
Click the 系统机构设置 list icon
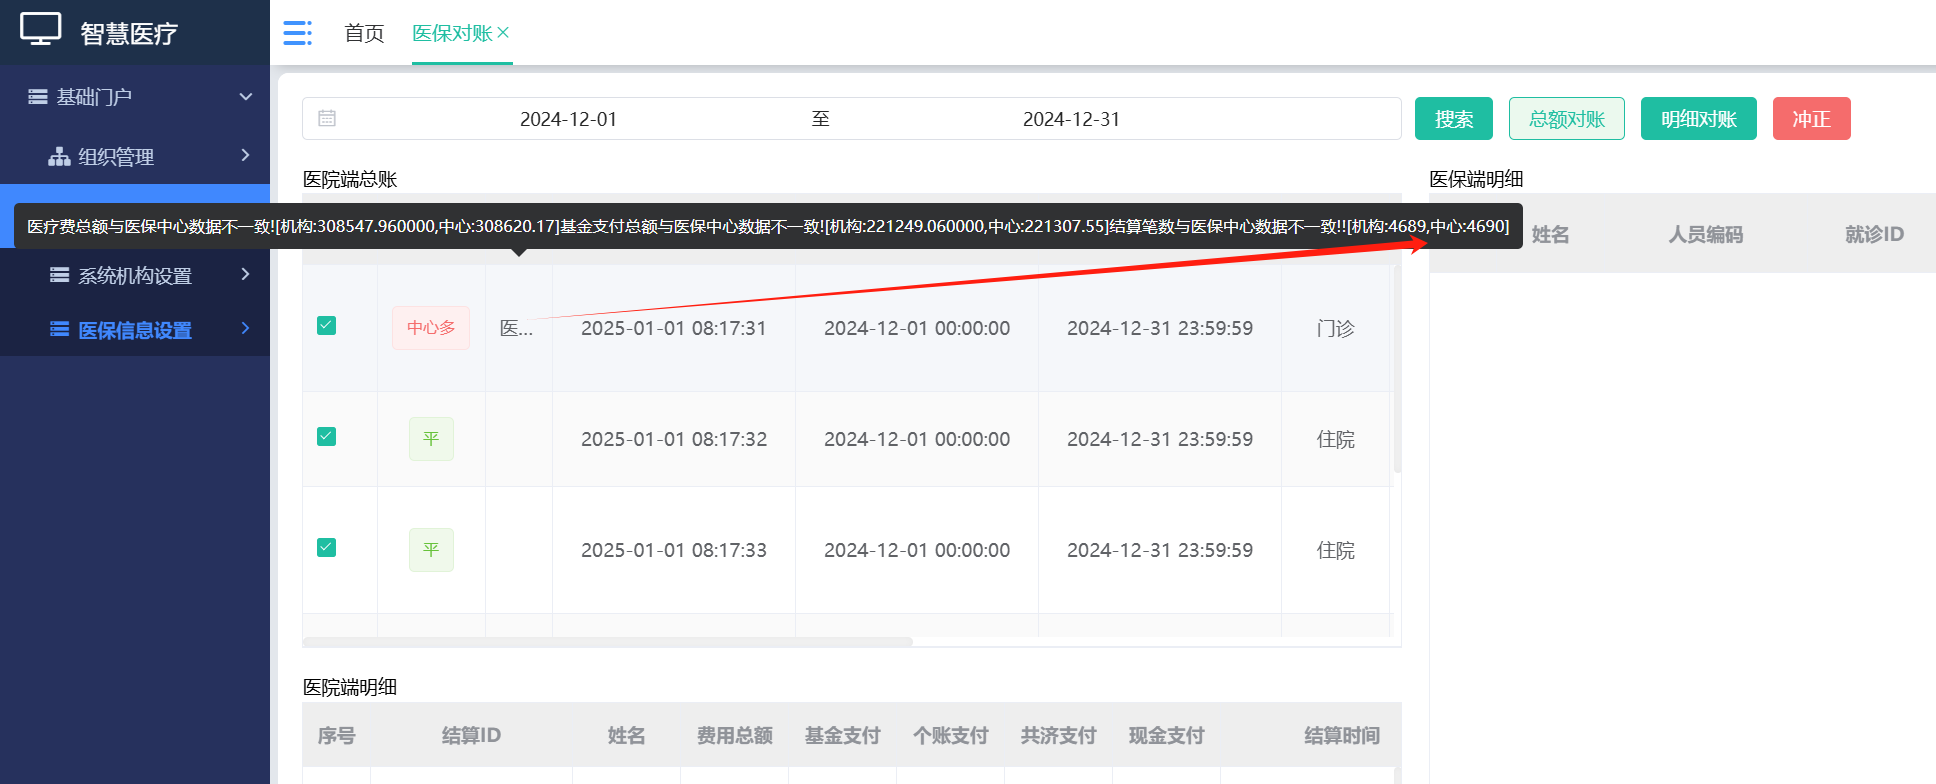click(x=60, y=275)
